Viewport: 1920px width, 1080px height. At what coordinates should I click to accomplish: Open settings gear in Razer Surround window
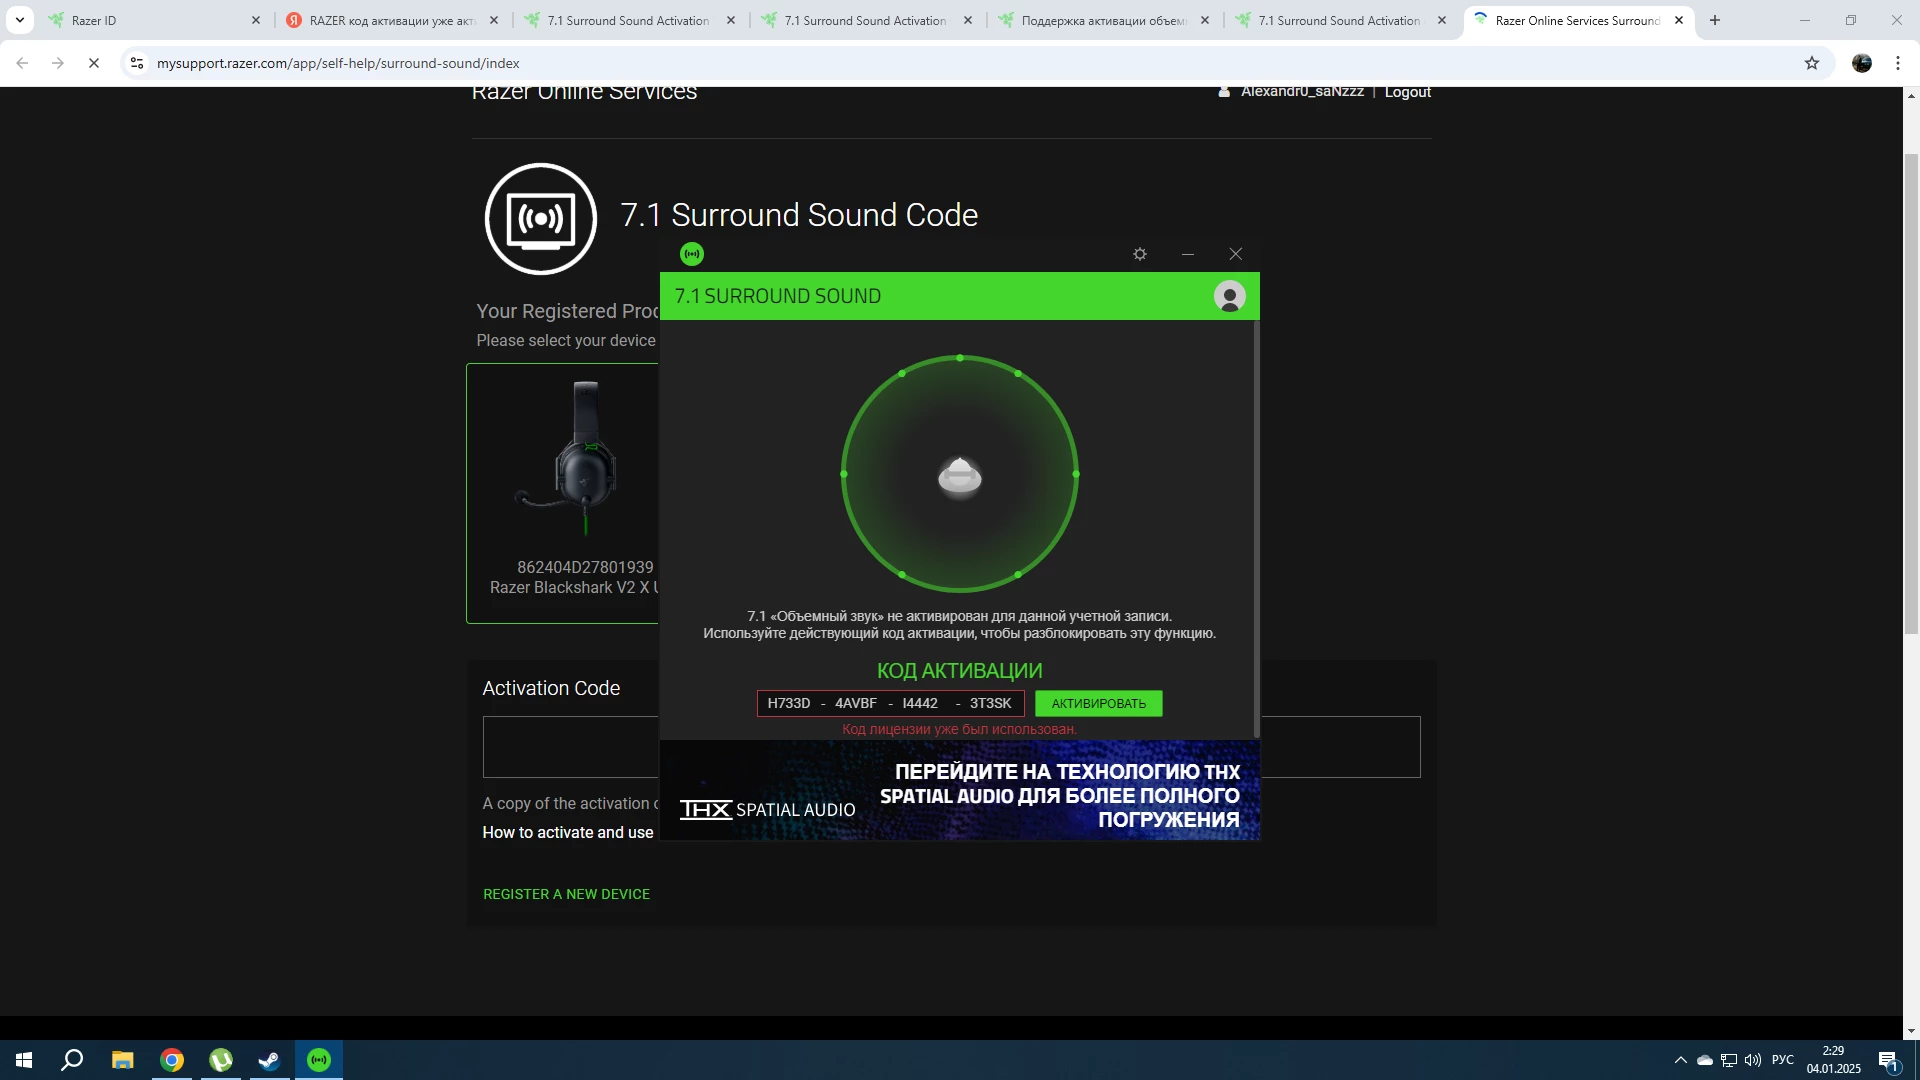(1139, 254)
